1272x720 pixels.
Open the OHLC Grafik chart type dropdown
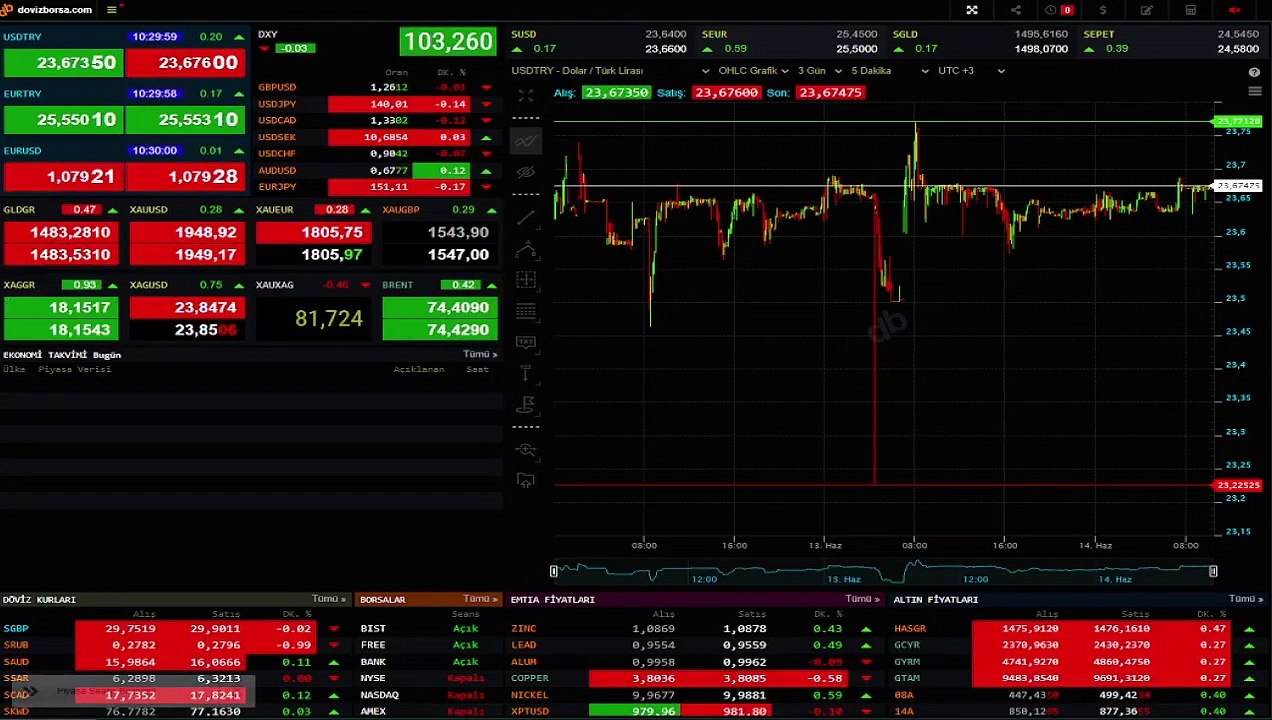click(753, 71)
